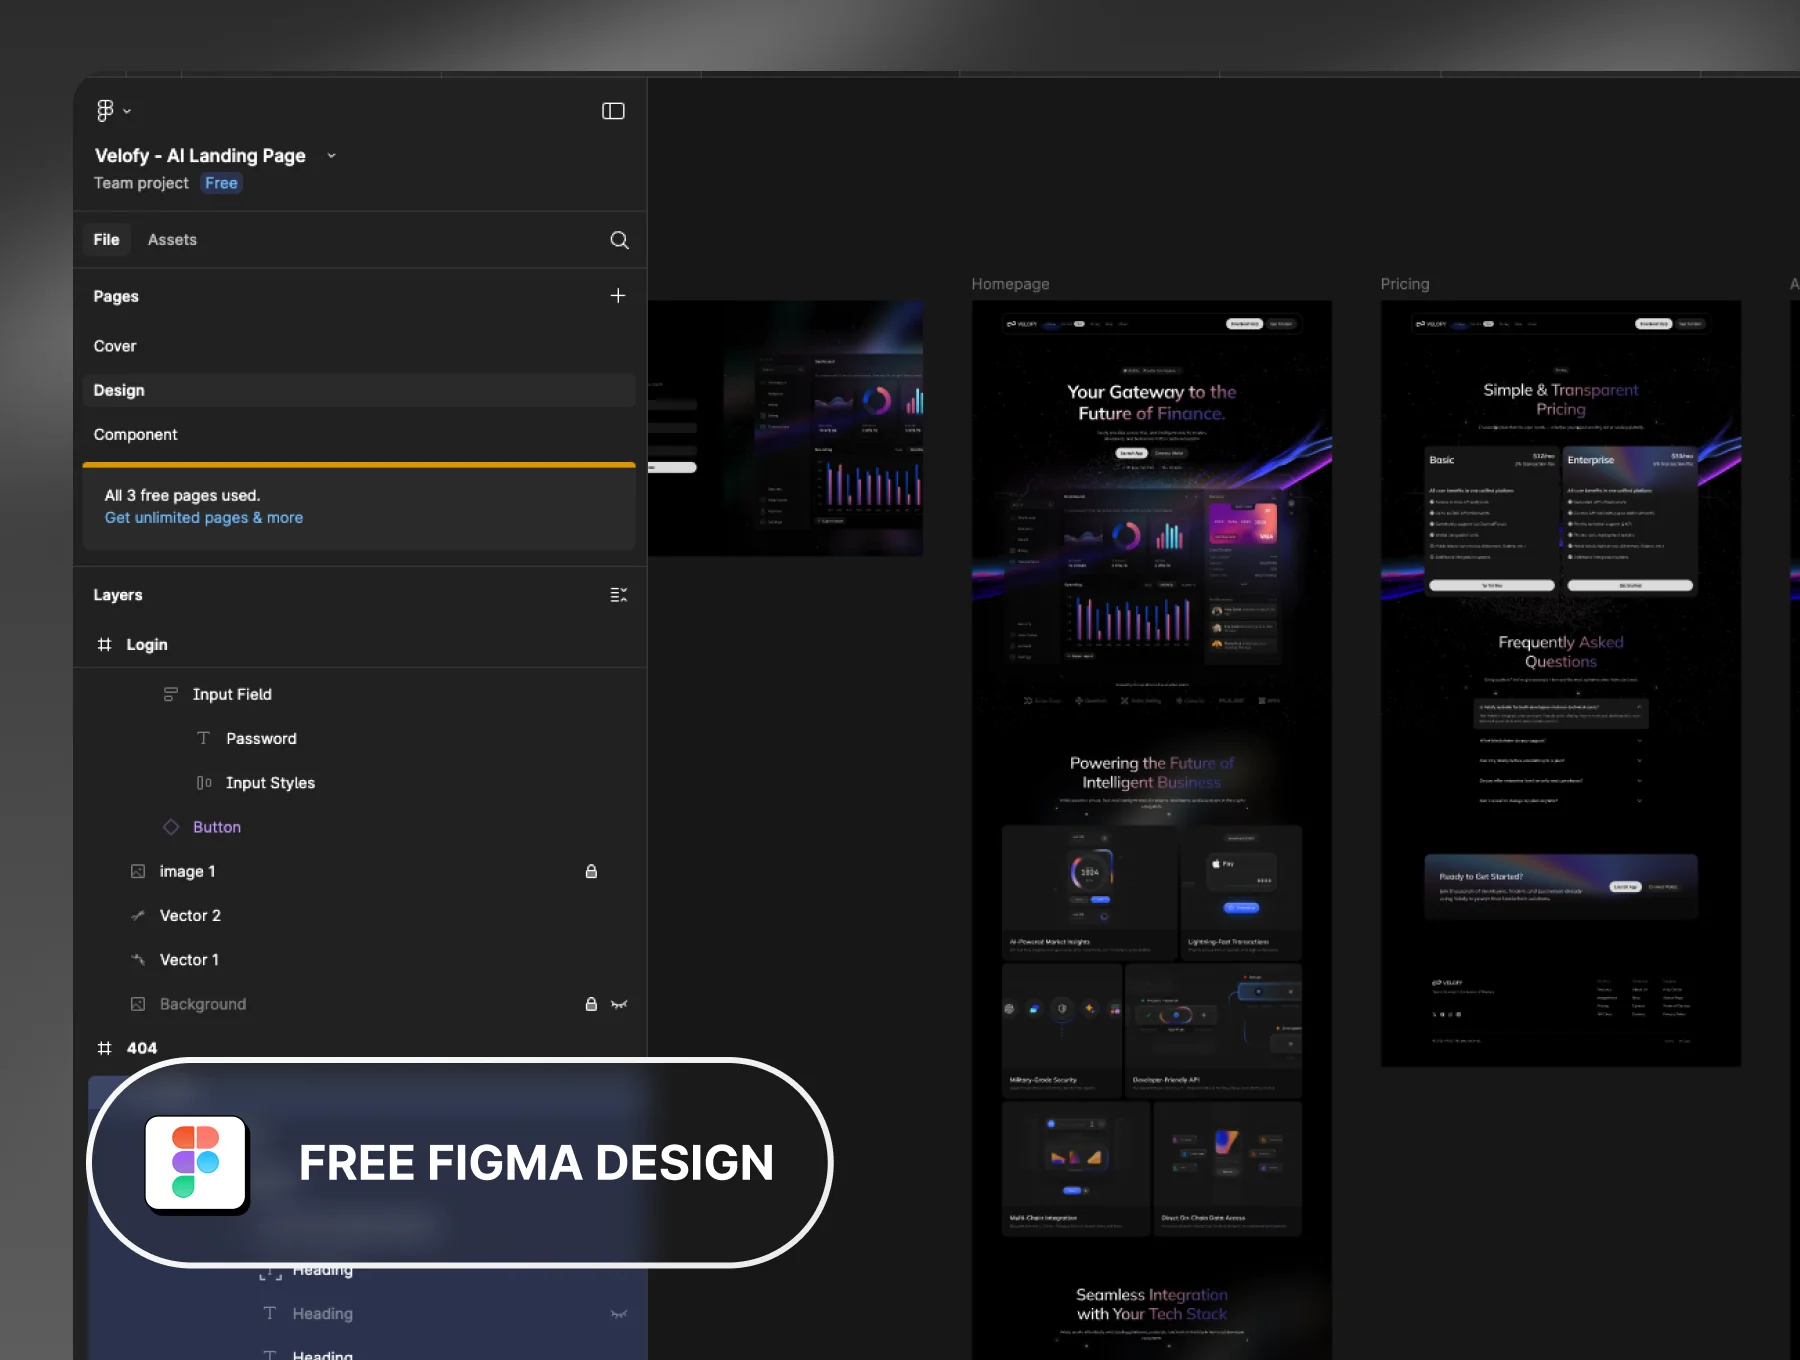1800x1360 pixels.
Task: Click the Homepage frame label
Action: [x=1010, y=284]
